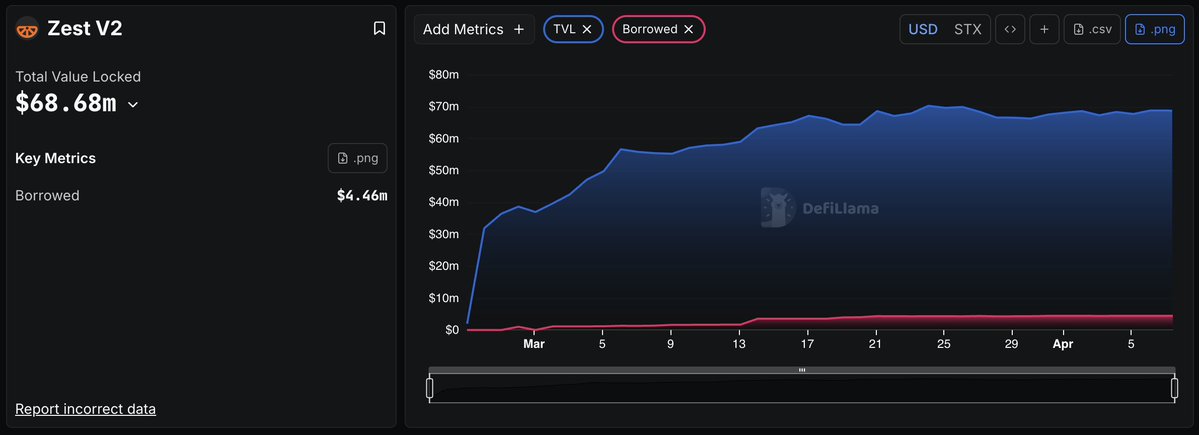Click the Borrowed label under Key Metrics
Viewport: 1199px width, 435px height.
pos(47,196)
